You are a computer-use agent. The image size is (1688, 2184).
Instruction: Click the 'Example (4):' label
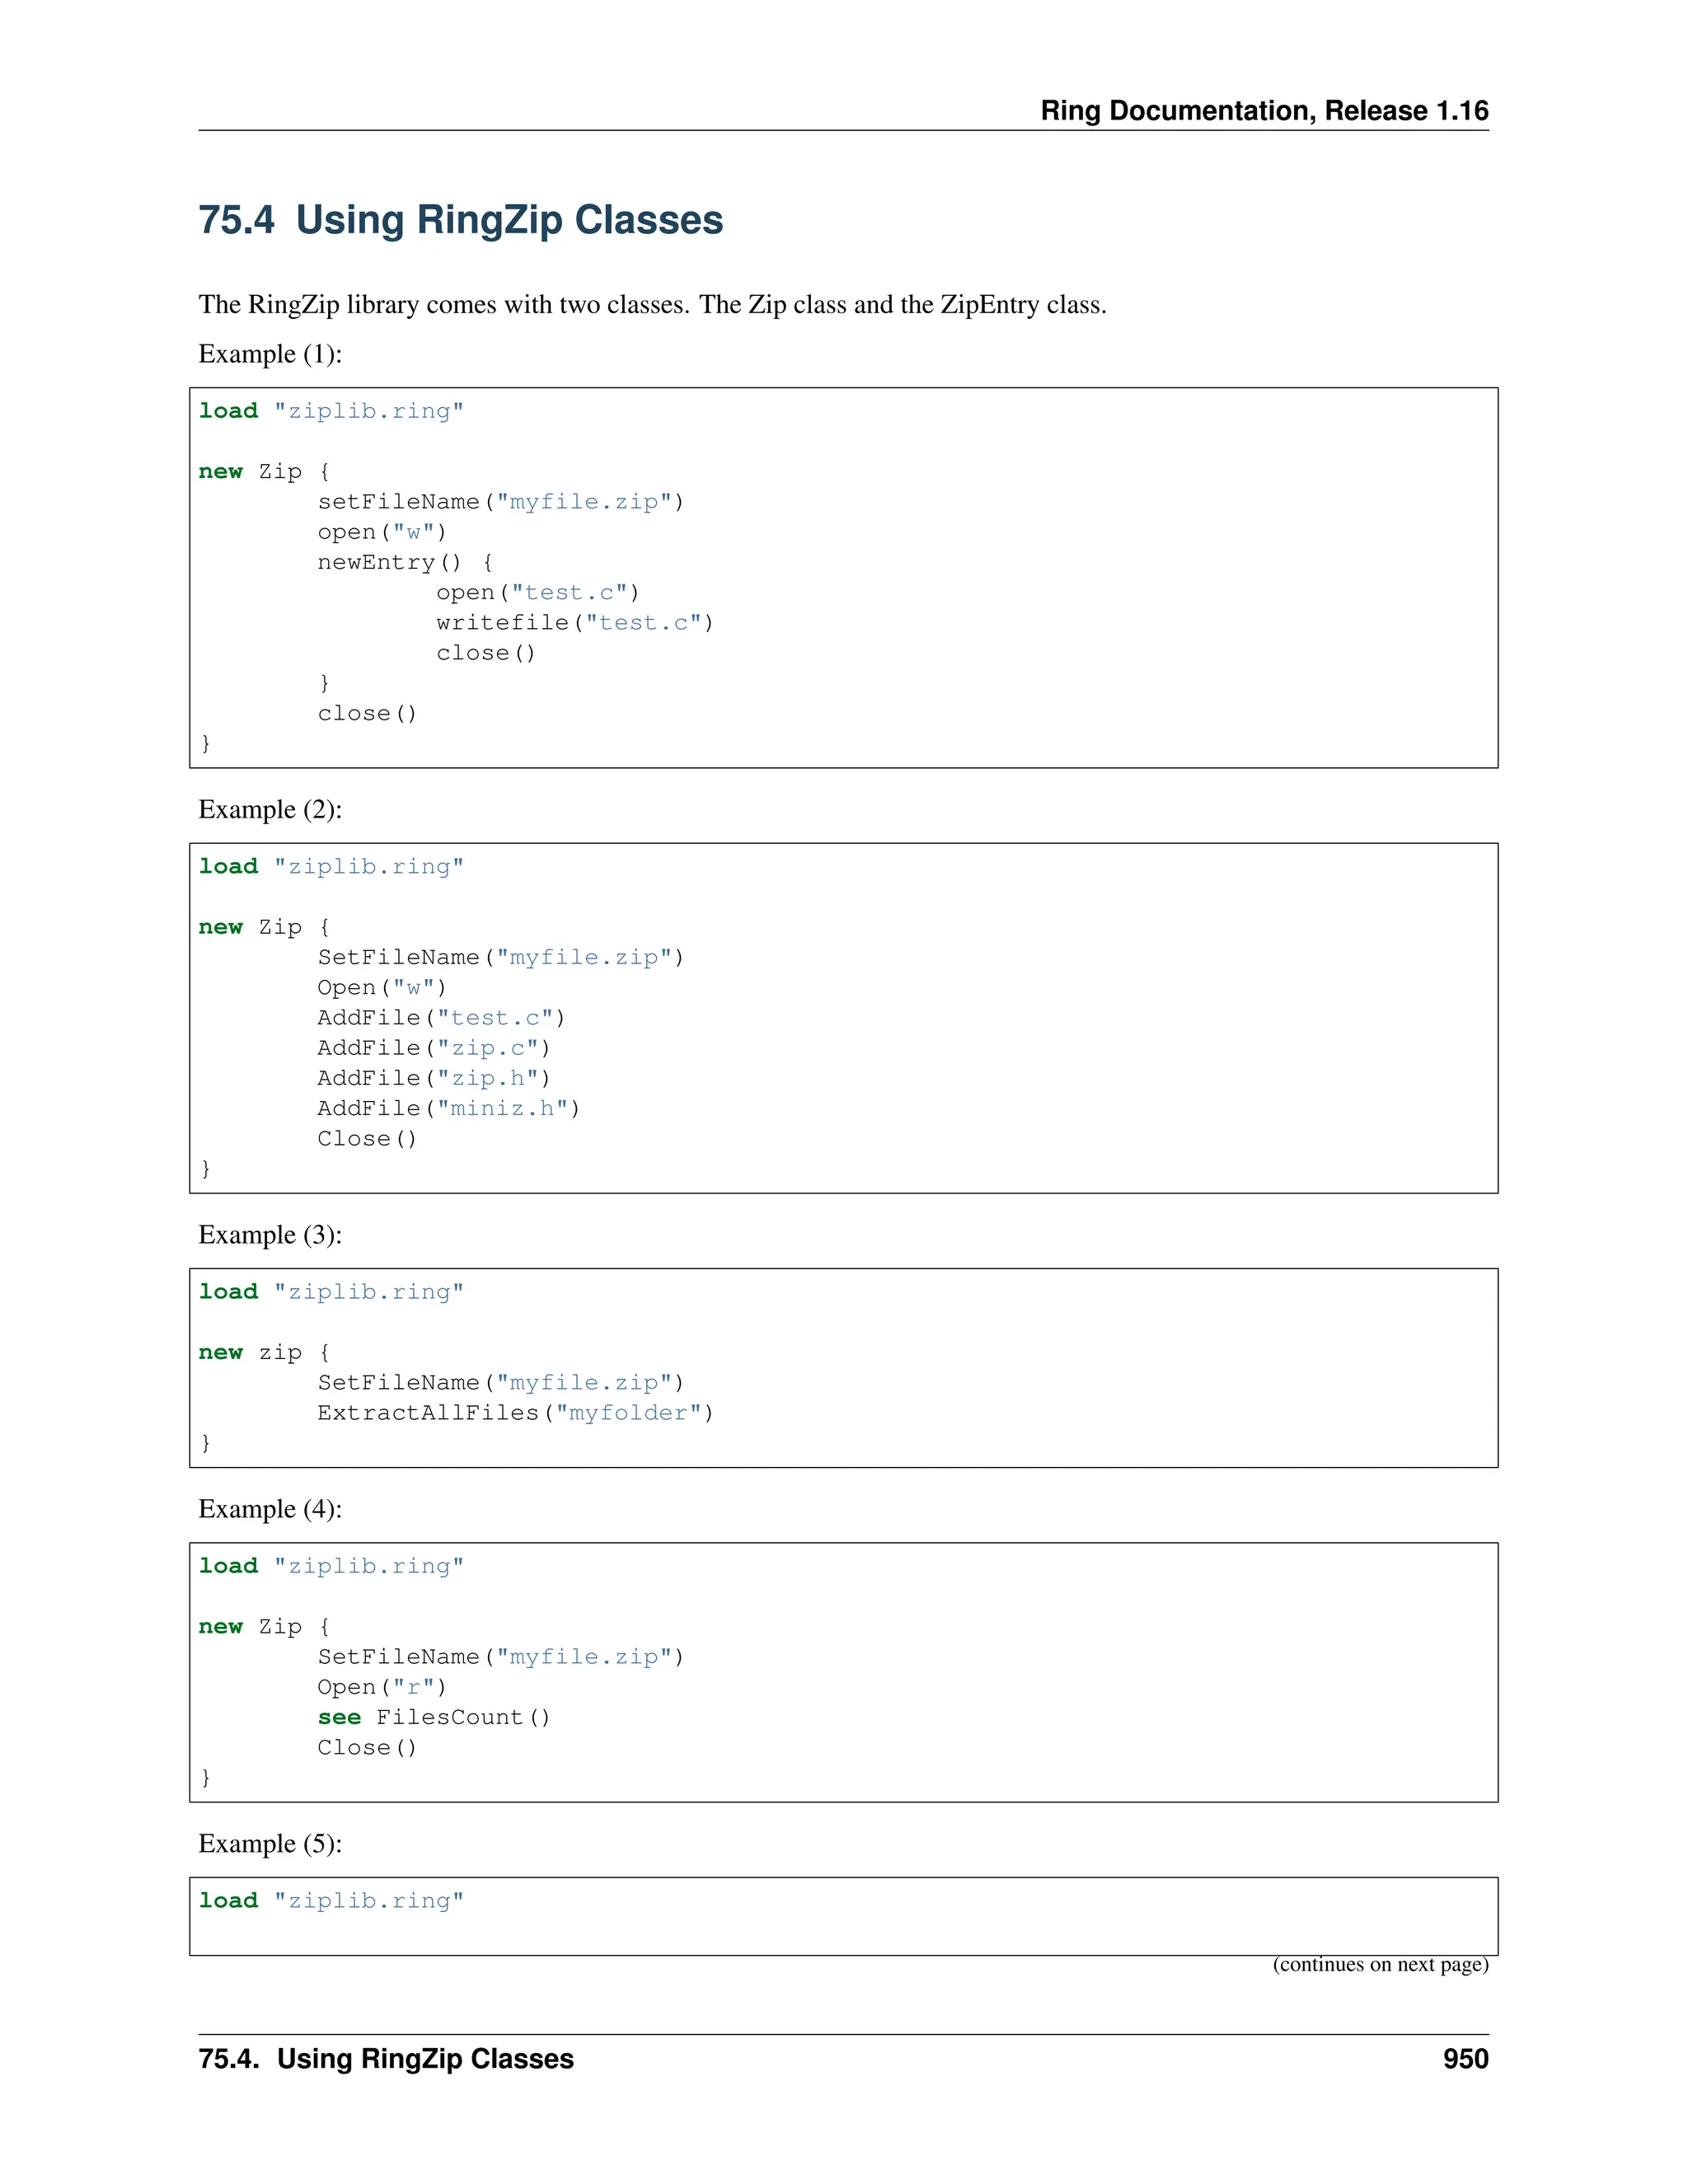270,1509
